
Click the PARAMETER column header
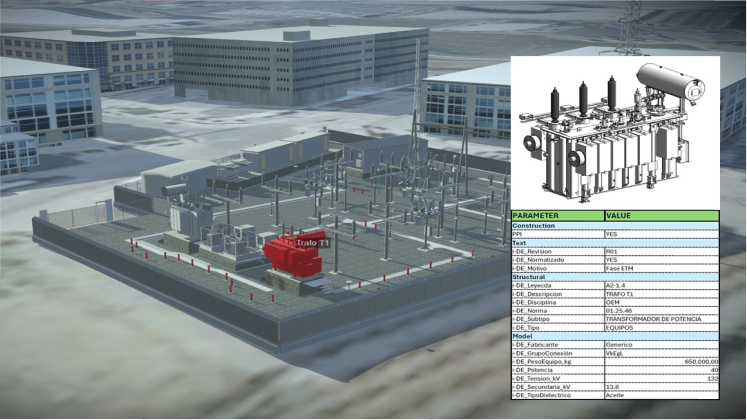coord(556,215)
